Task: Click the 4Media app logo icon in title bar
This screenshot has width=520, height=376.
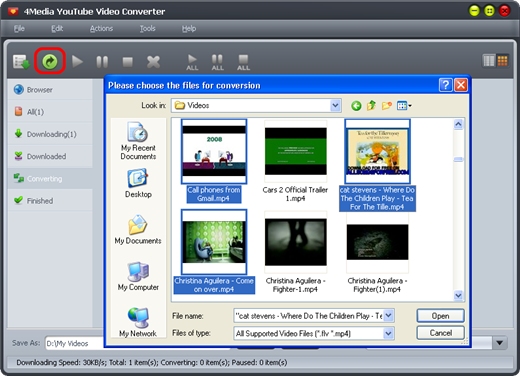Action: [13, 12]
